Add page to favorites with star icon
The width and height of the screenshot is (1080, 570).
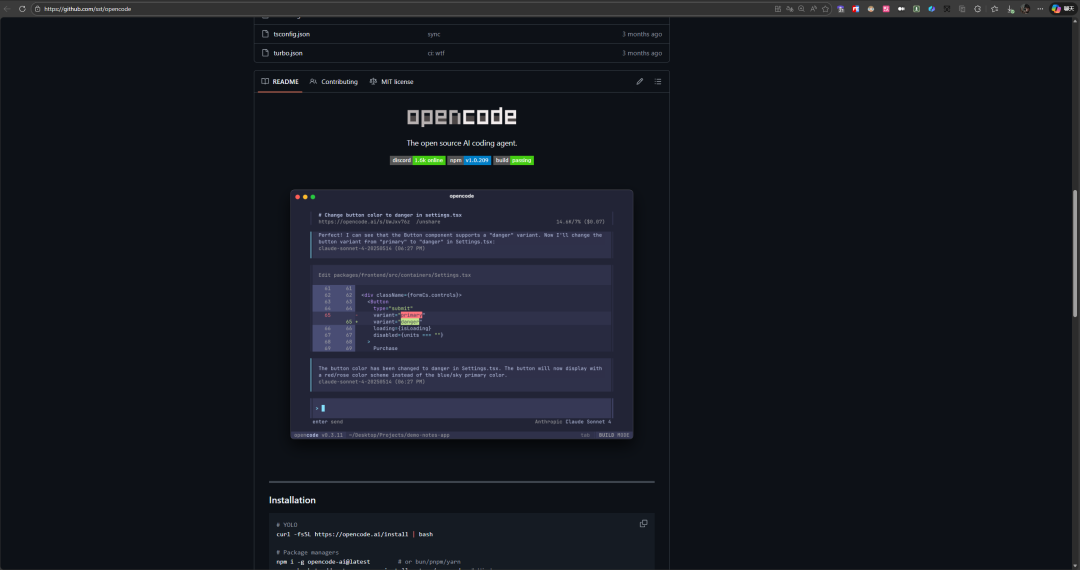(825, 9)
